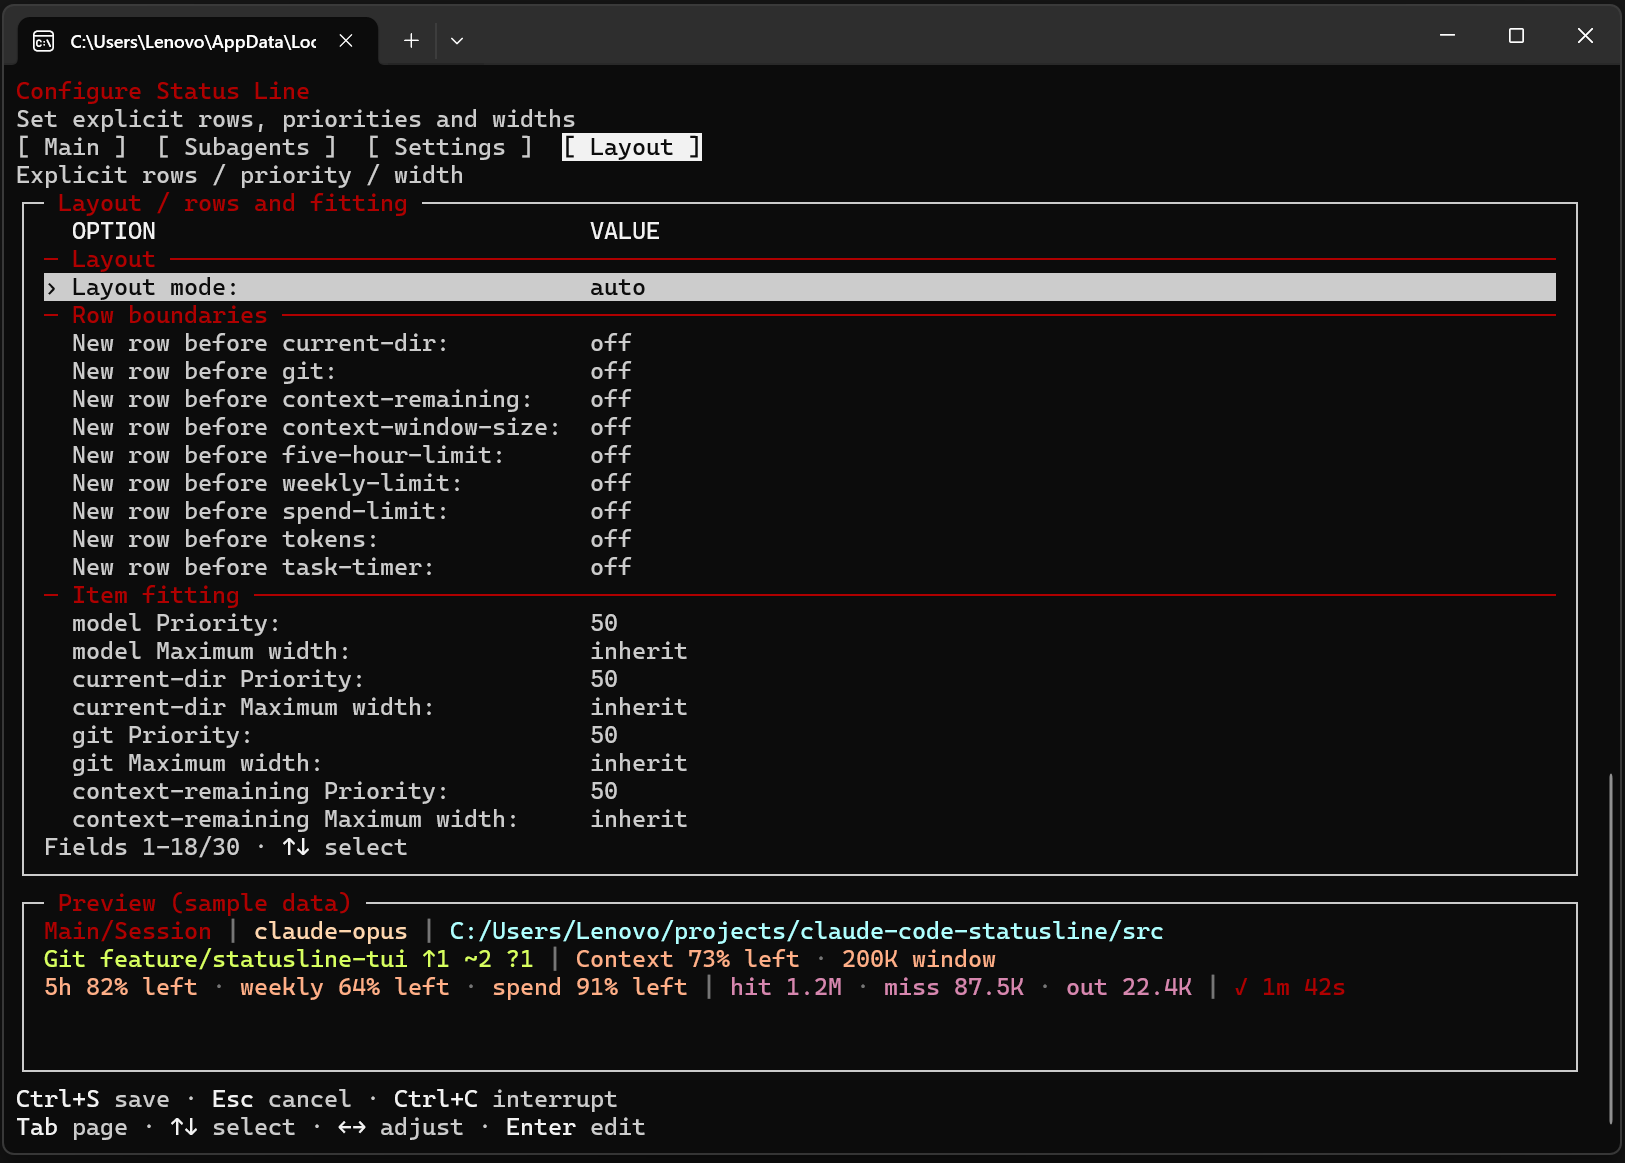Click the Enter edit hint
1625x1163 pixels.
576,1127
